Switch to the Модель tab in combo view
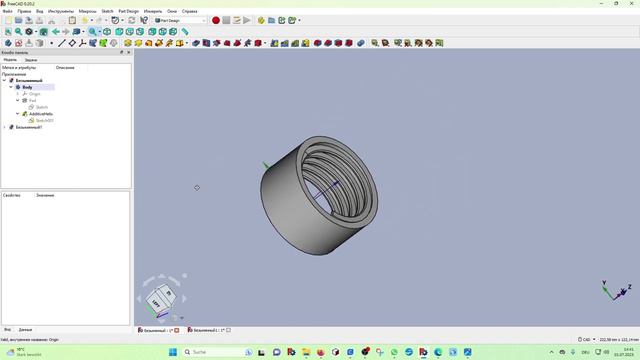The image size is (640, 360). pos(10,60)
